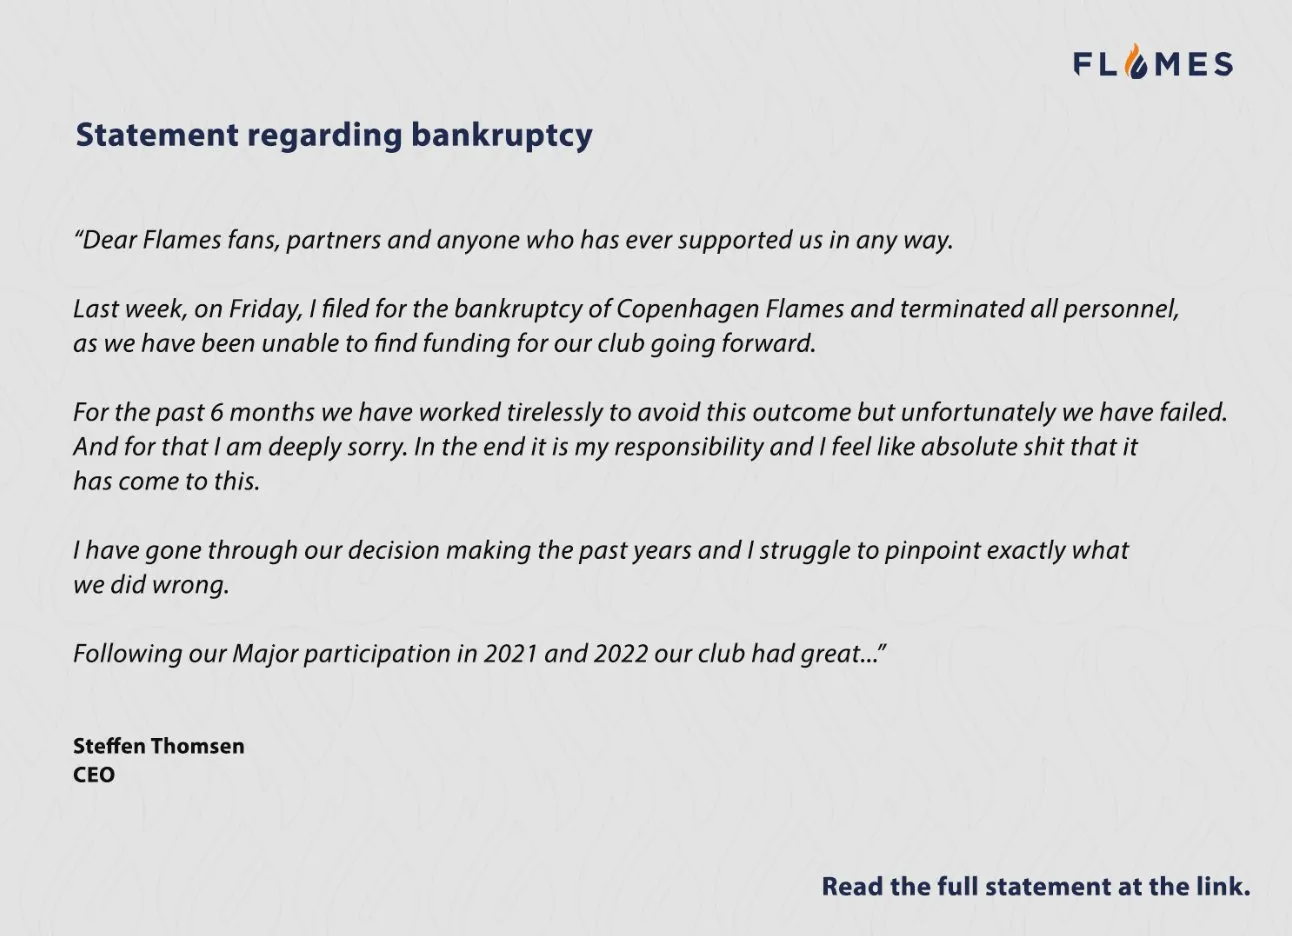Screen dimensions: 1292x936
Task: Click the words 'unfortunately we have failed'
Action: 1063,412
